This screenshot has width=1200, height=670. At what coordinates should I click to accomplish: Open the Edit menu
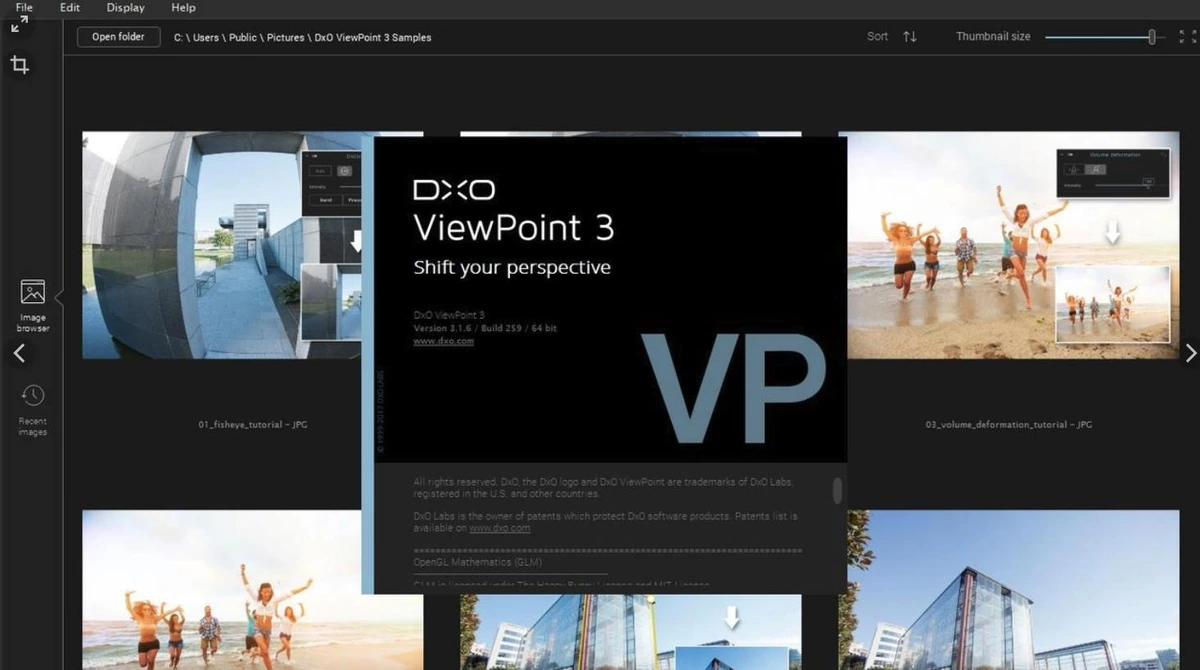(70, 7)
